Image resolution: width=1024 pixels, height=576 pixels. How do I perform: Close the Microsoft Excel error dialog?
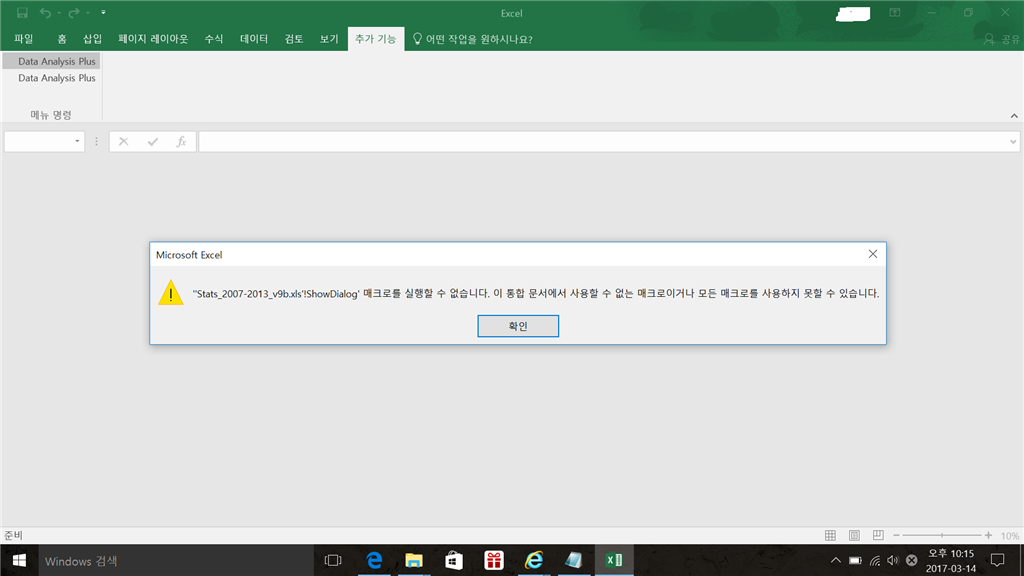click(x=872, y=254)
